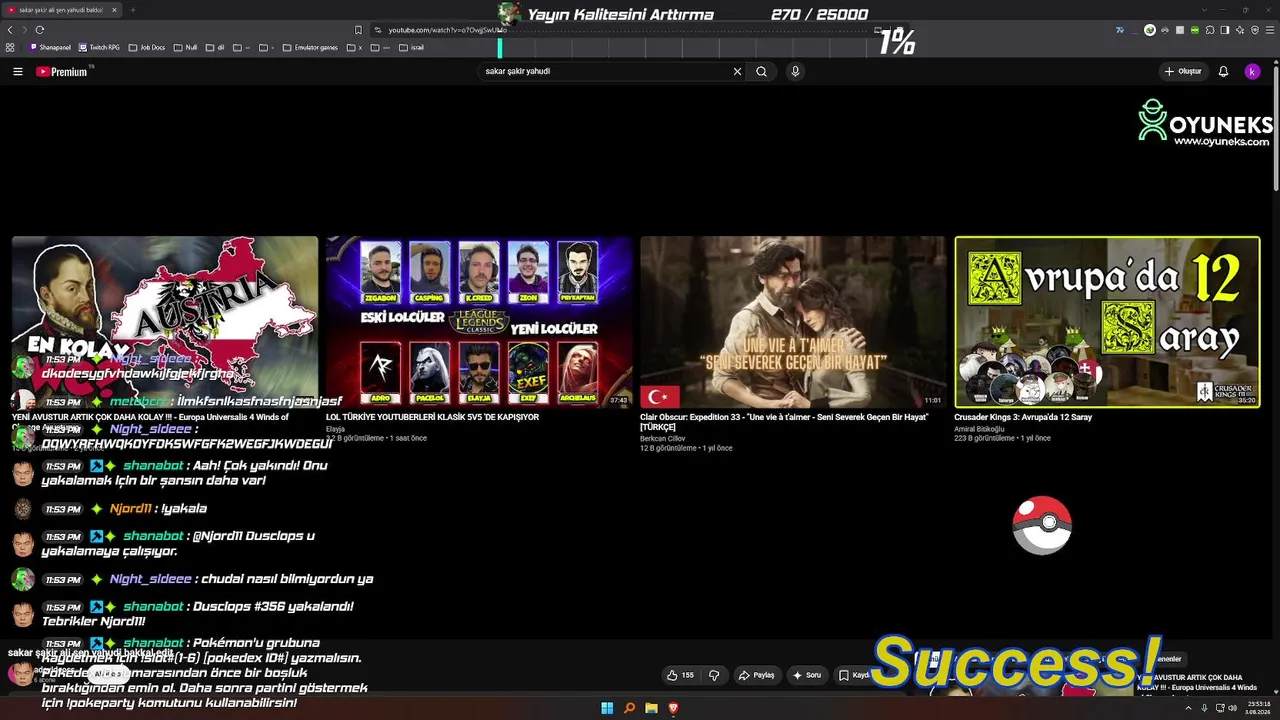Click the Soru ask button
This screenshot has width=1280, height=720.
point(806,675)
